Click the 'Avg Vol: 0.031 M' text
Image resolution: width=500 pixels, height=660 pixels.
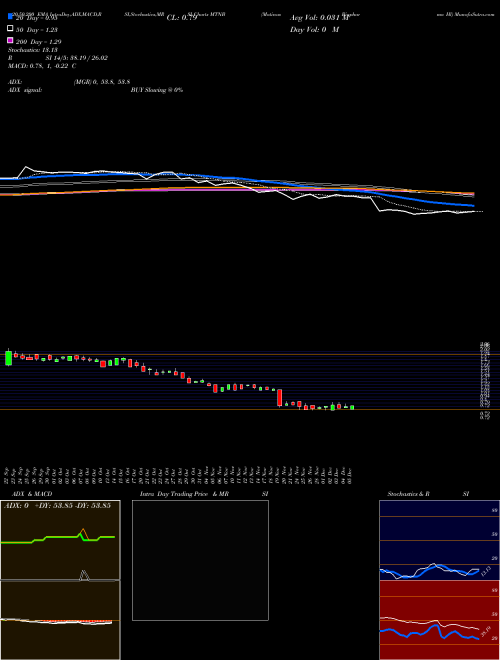click(x=320, y=18)
